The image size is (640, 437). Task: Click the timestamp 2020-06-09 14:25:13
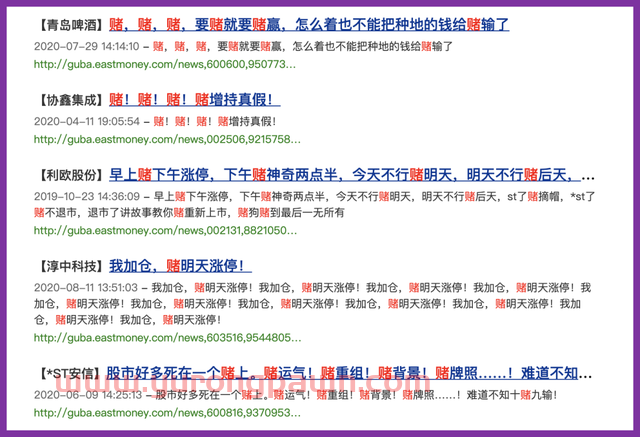(x=88, y=395)
